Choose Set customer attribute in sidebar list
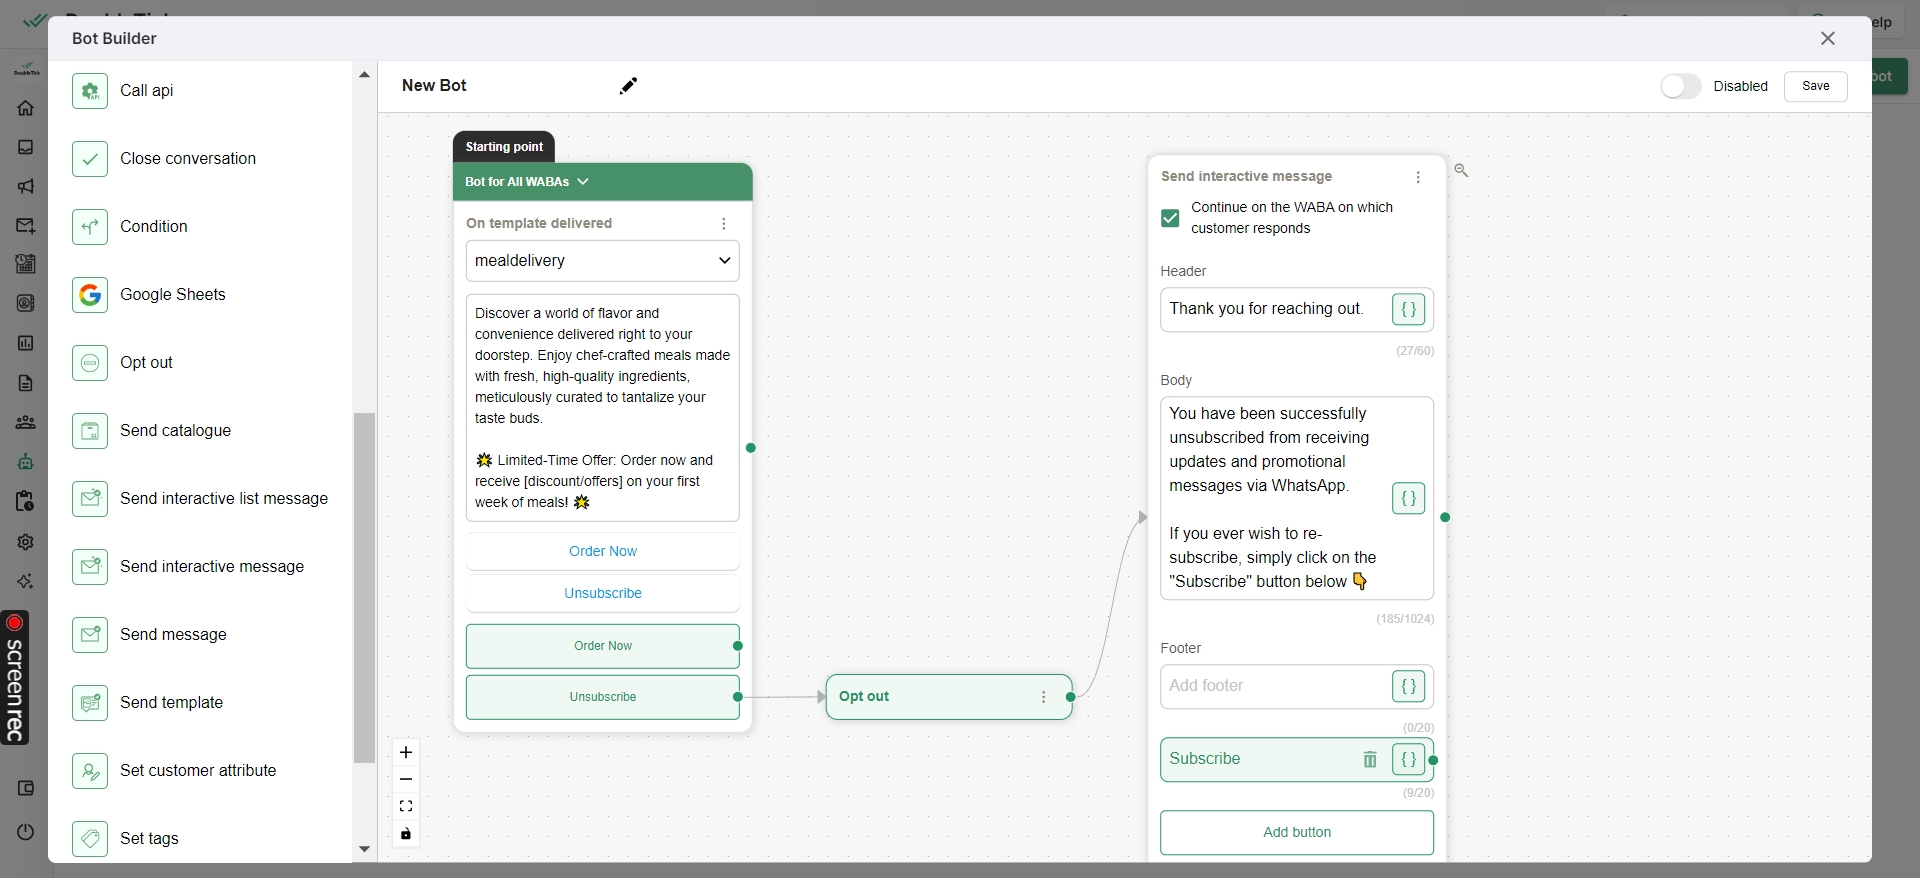Image resolution: width=1920 pixels, height=878 pixels. (197, 771)
